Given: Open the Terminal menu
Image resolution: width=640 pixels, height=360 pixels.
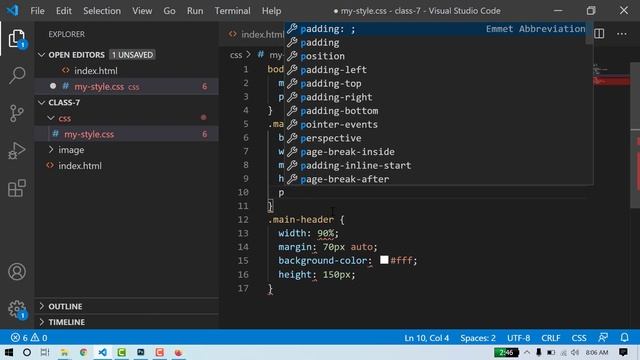Looking at the screenshot, I should [232, 11].
